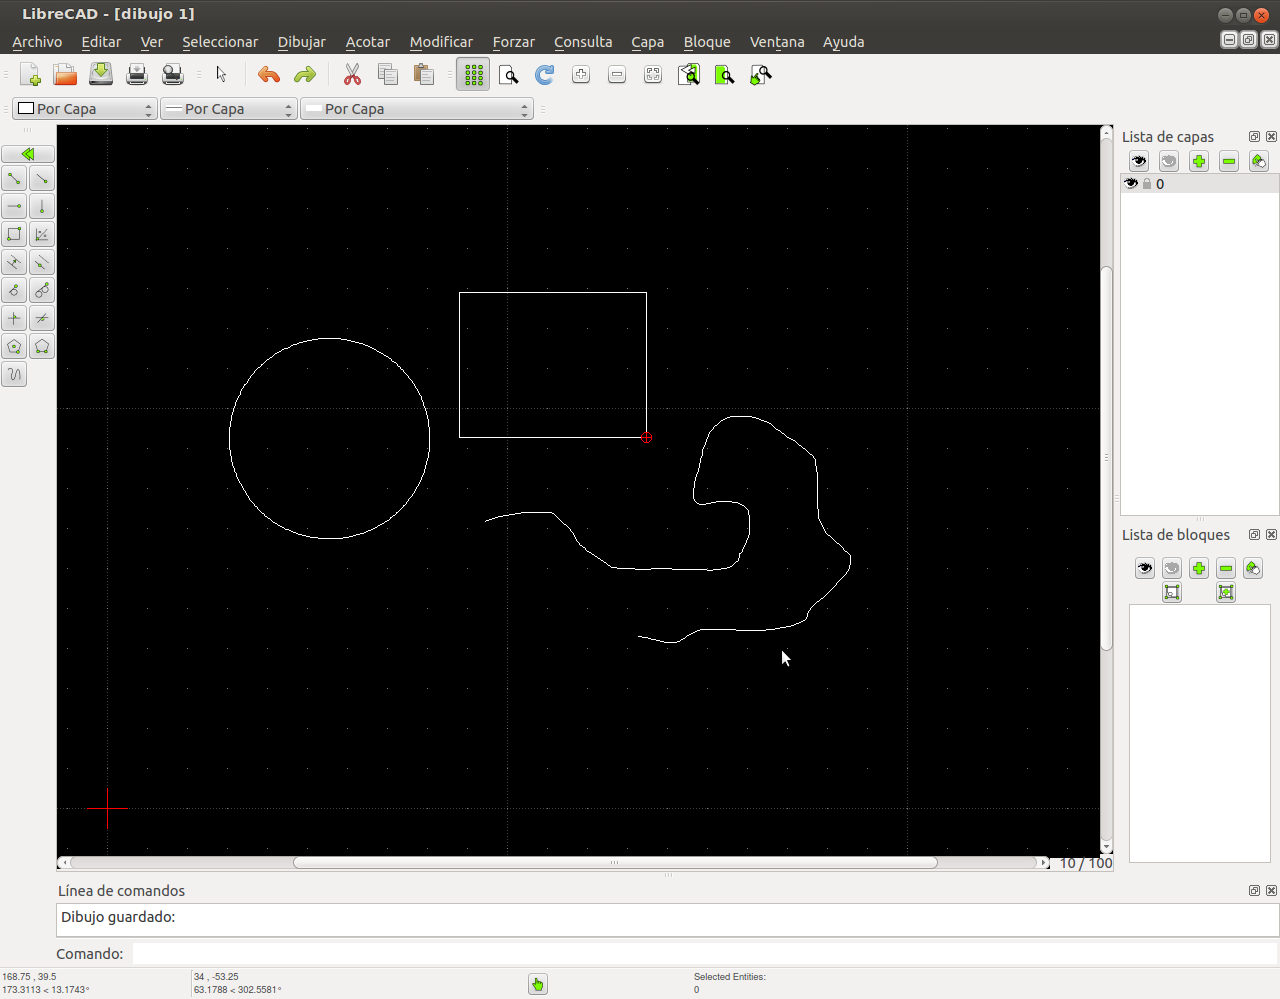Select the rectangle drawing tool
The height and width of the screenshot is (999, 1280).
(14, 234)
